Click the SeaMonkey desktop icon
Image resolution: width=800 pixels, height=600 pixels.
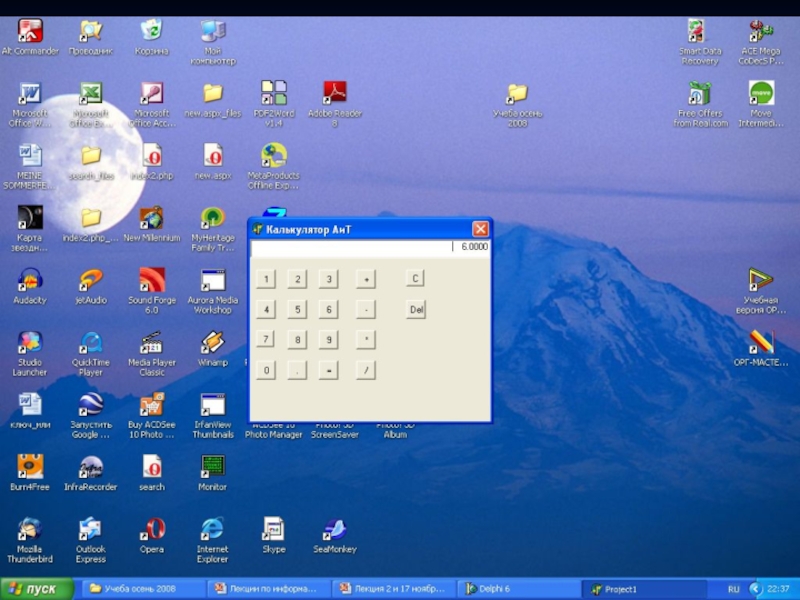click(334, 530)
